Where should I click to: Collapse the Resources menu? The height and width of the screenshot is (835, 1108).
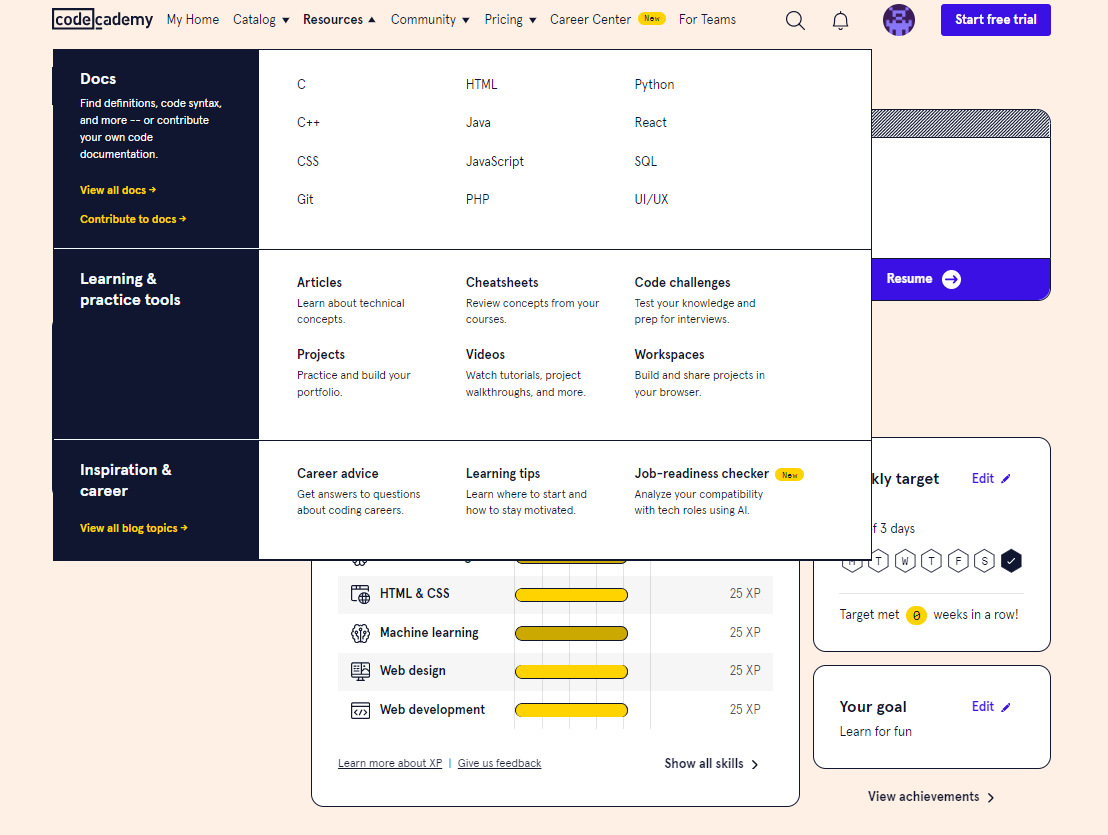pos(339,20)
